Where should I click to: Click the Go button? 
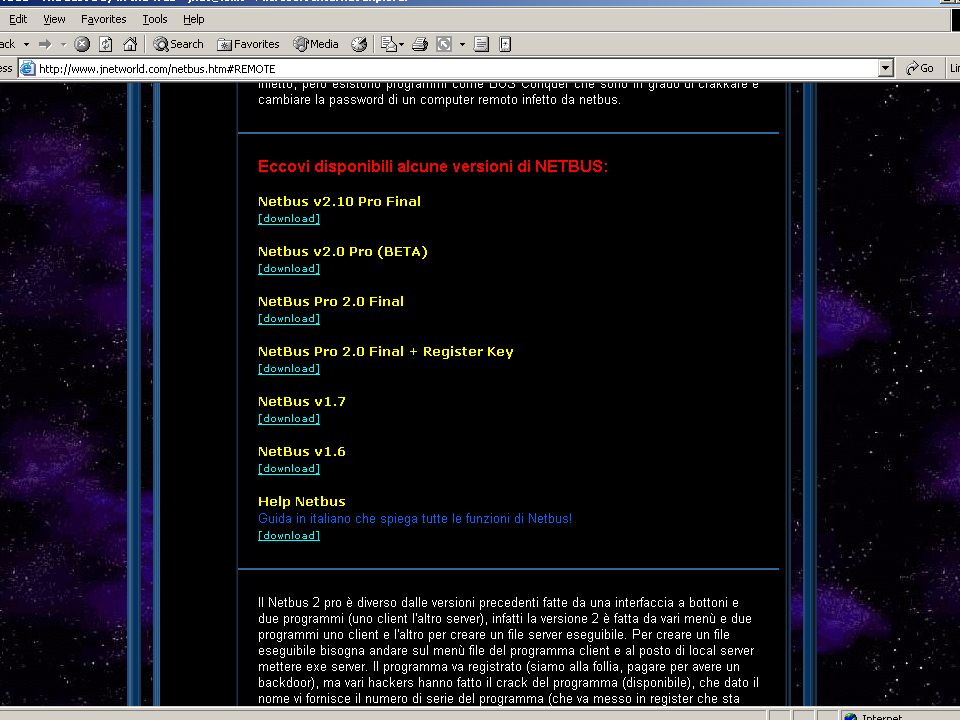tap(920, 69)
